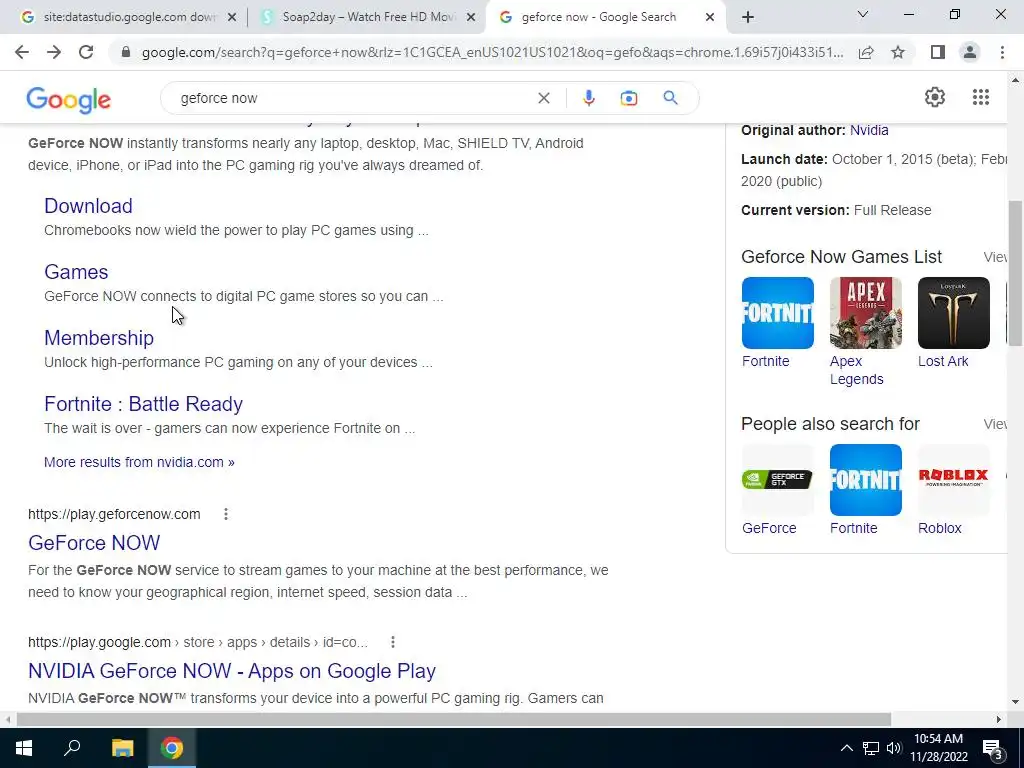Open options for play.geforcenow.com result
1024x768 pixels.
(x=226, y=514)
